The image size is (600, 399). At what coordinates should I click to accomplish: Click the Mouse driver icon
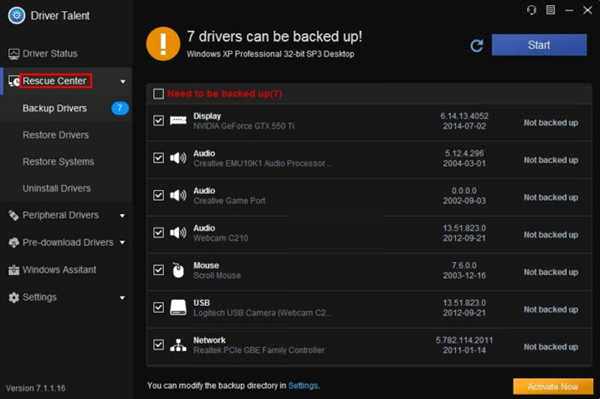click(178, 270)
